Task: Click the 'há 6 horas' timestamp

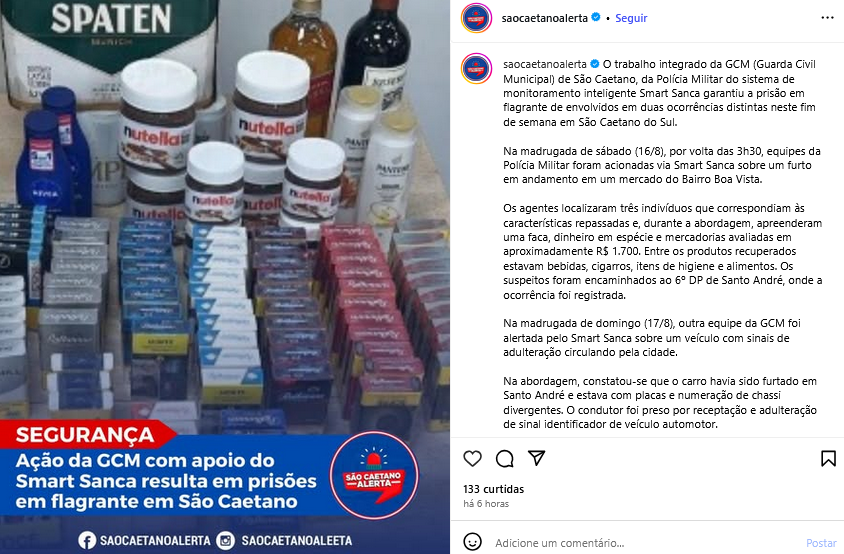Action: [x=486, y=504]
